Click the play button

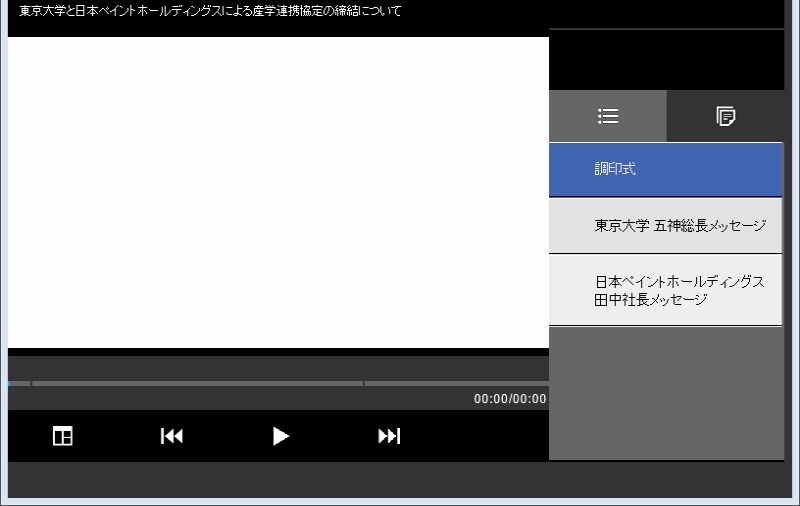pos(281,436)
